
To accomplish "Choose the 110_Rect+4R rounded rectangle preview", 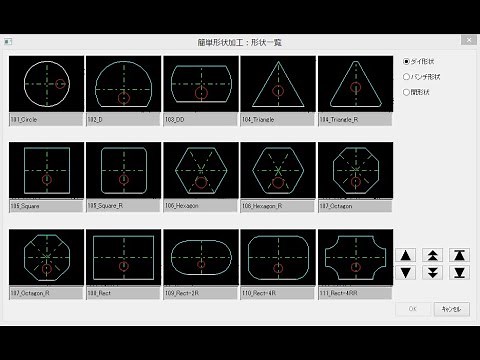I will (x=278, y=257).
